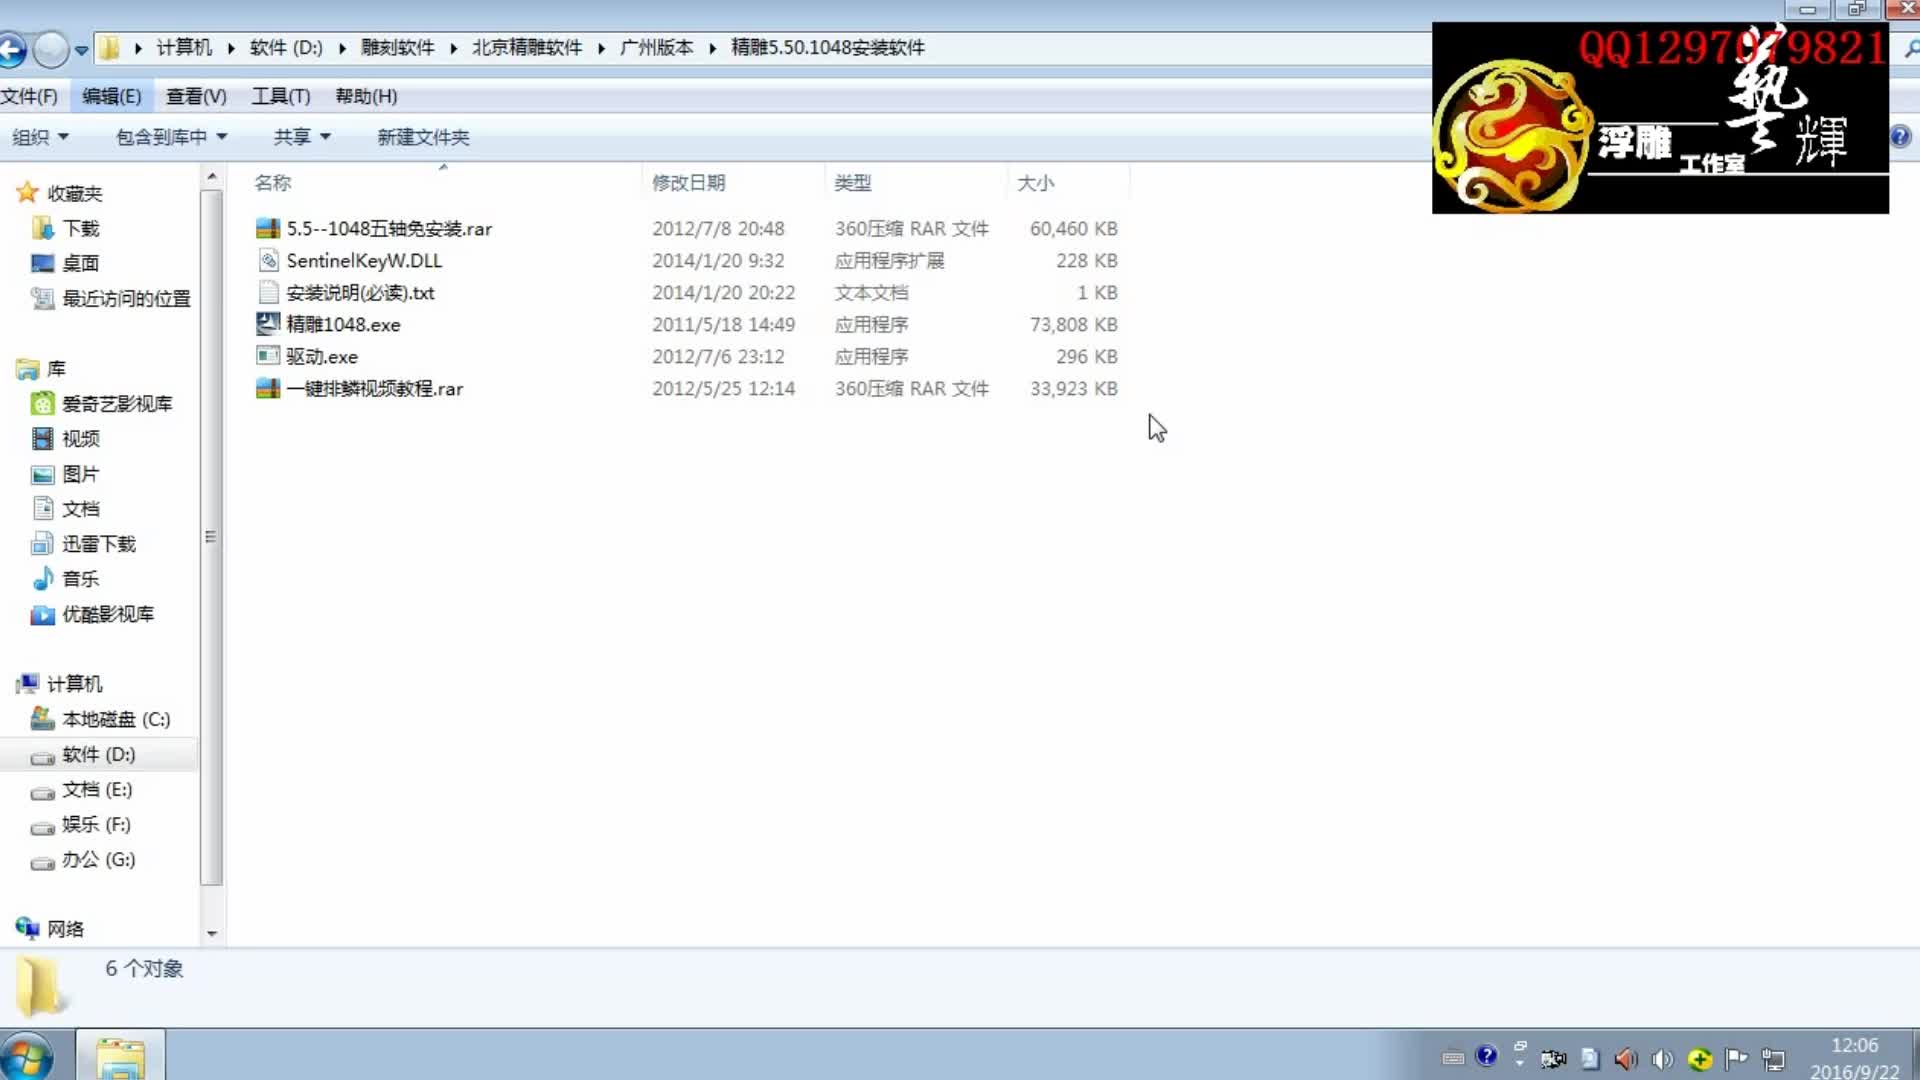1920x1080 pixels.
Task: Expand arrow after 软件 (D:) breadcrumb
Action: click(x=342, y=48)
